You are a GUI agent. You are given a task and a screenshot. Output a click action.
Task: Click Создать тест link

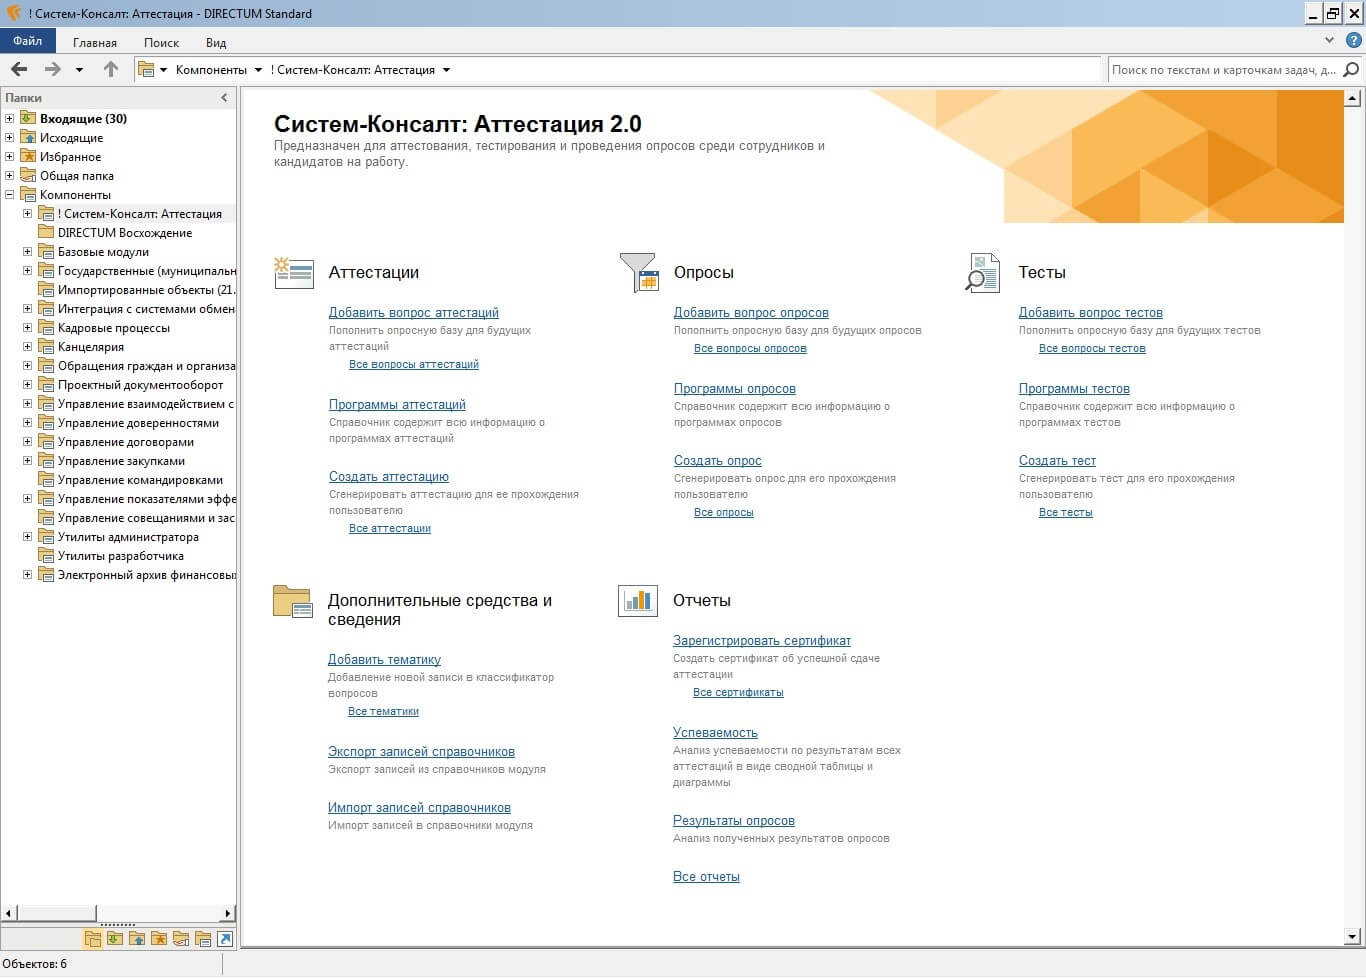point(1057,460)
